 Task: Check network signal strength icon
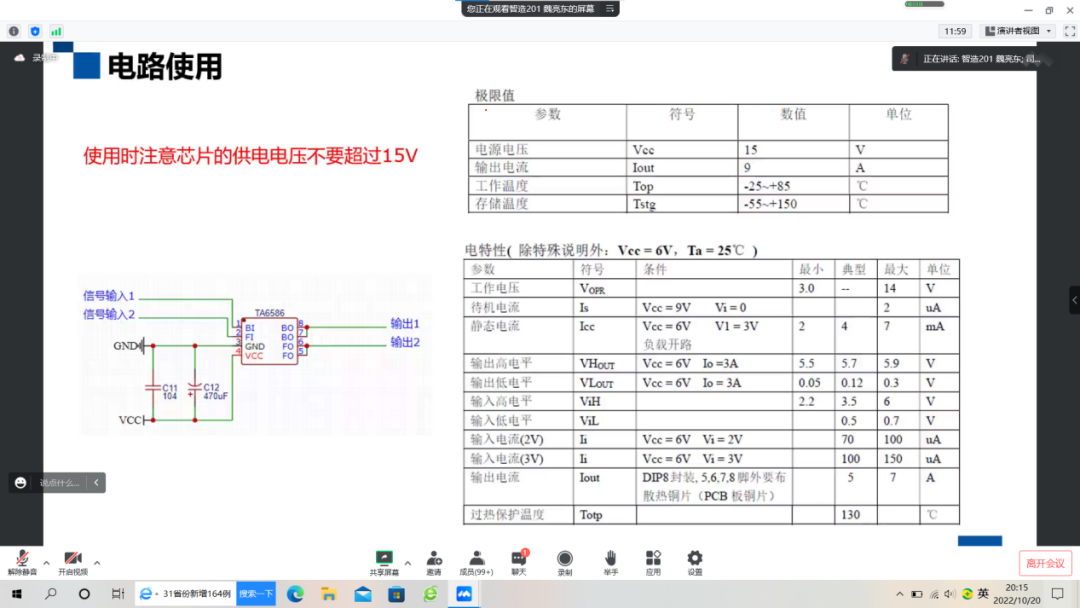point(56,31)
